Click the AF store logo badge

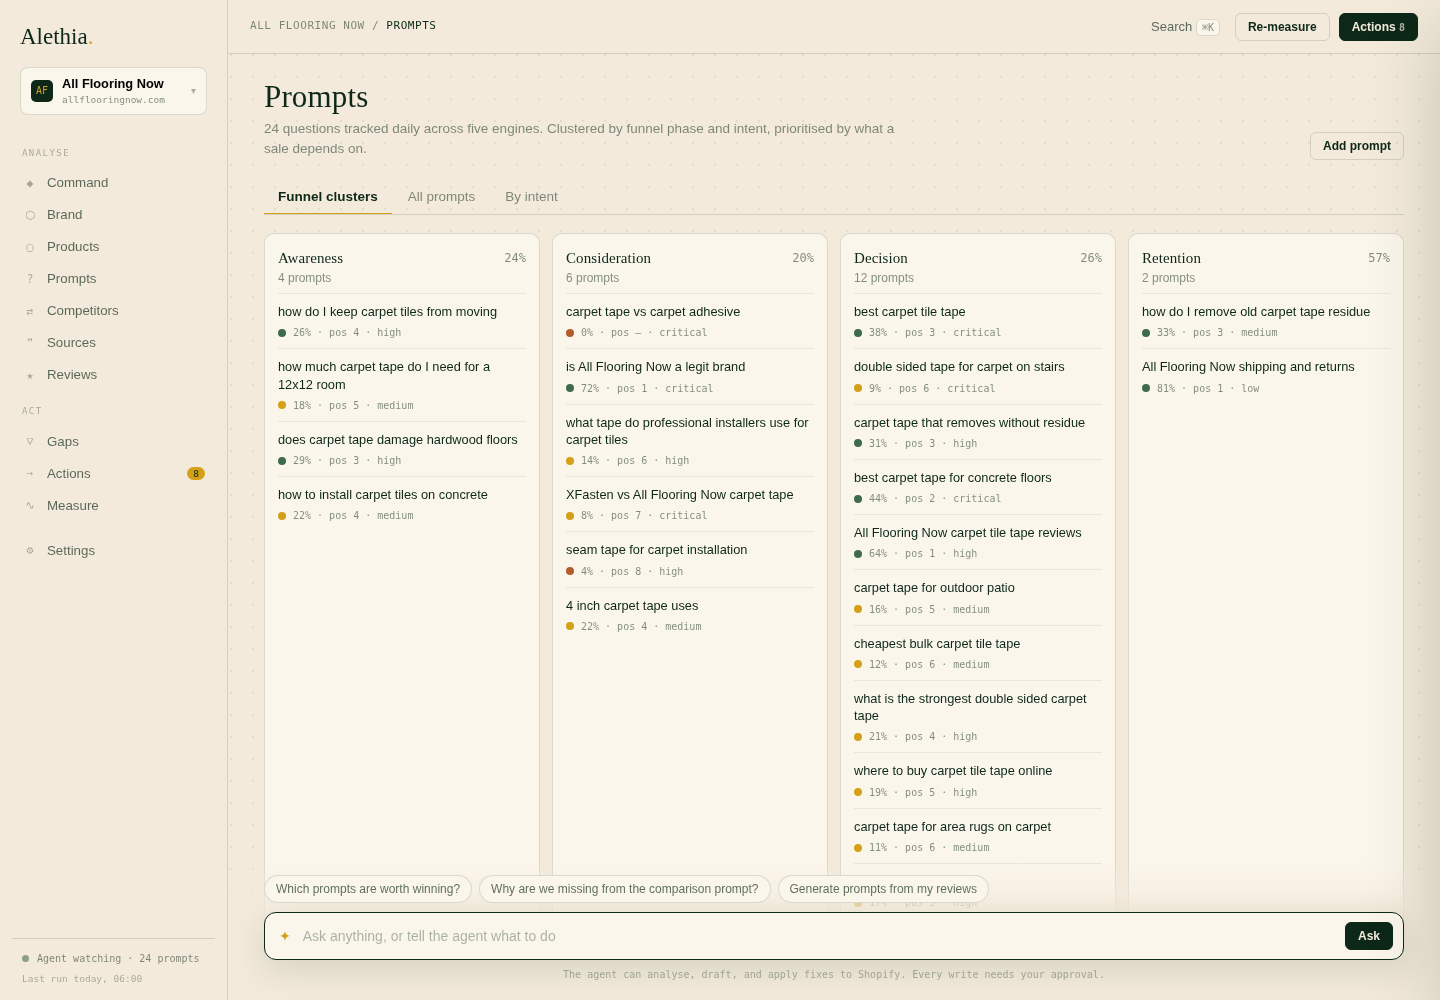42,91
